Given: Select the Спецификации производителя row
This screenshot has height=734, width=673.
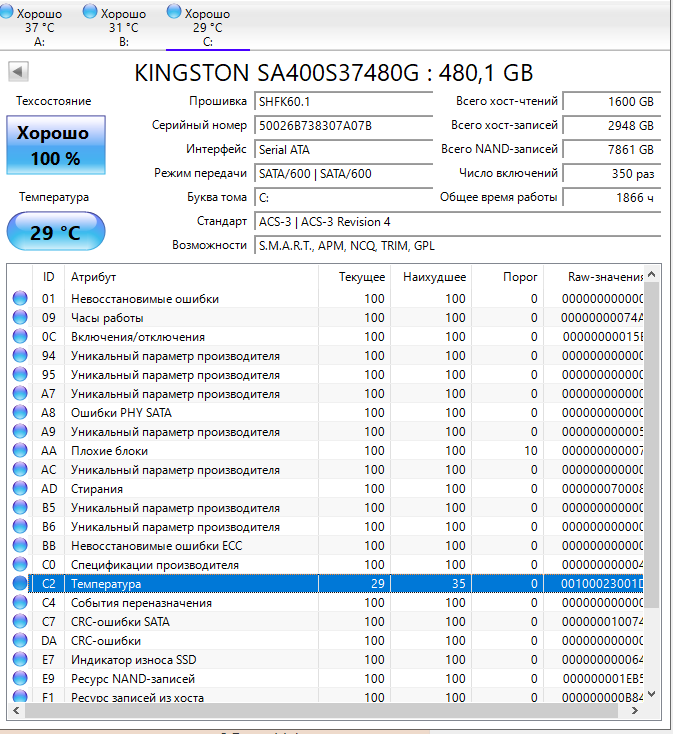Looking at the screenshot, I should click(325, 564).
